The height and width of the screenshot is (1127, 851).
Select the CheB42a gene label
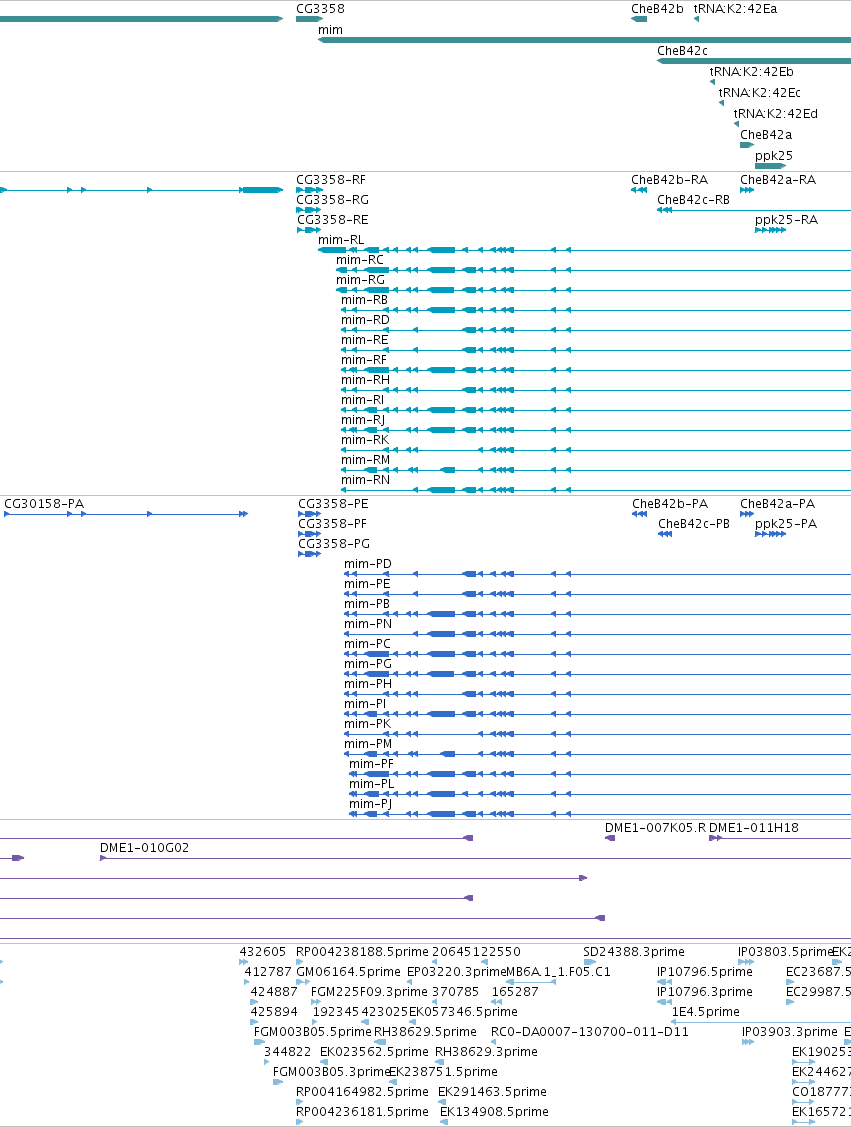(x=765, y=134)
